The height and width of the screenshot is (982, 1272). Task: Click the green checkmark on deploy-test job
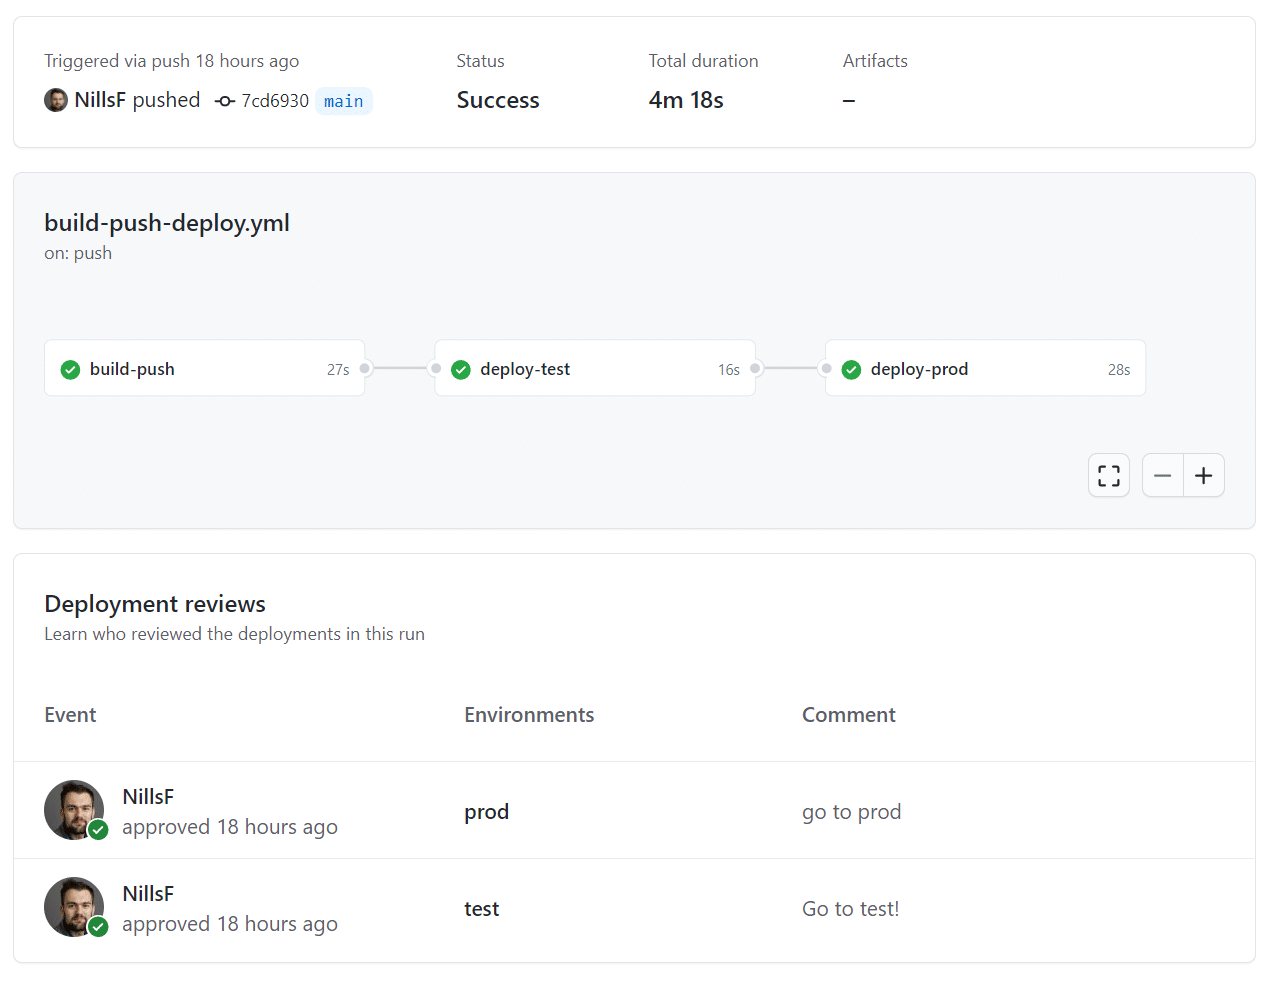[x=461, y=369]
